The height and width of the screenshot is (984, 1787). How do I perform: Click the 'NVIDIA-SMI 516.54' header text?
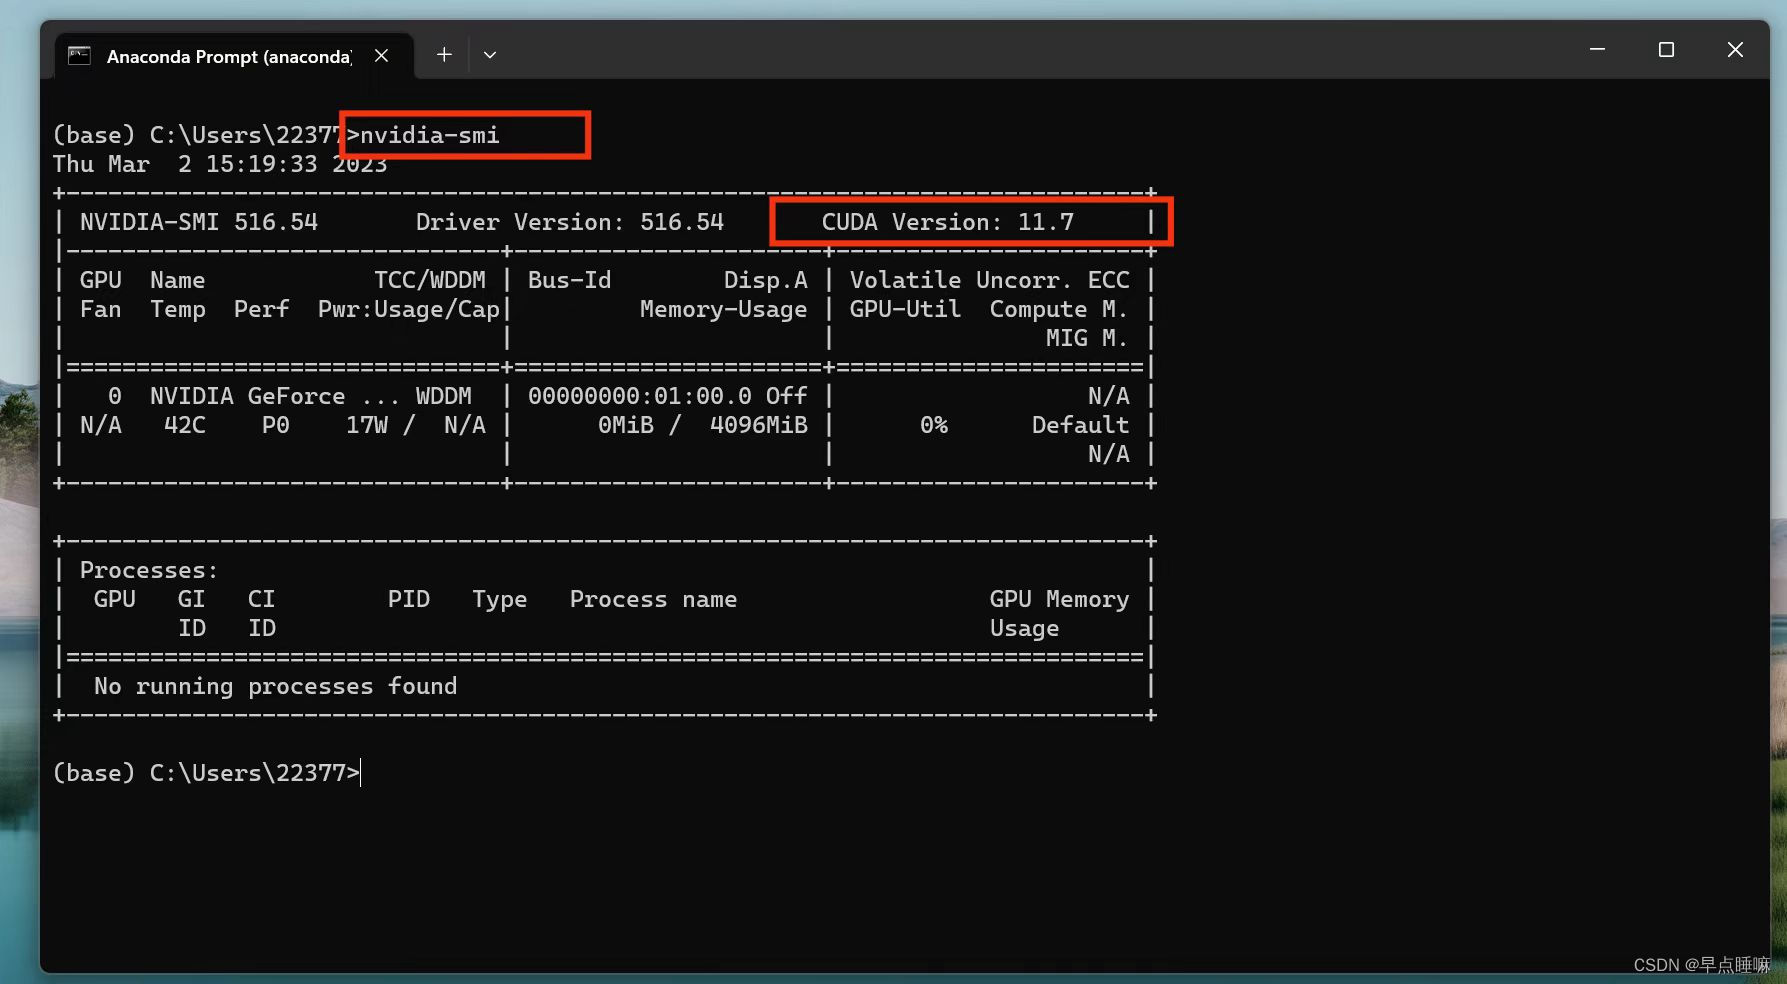click(x=199, y=222)
